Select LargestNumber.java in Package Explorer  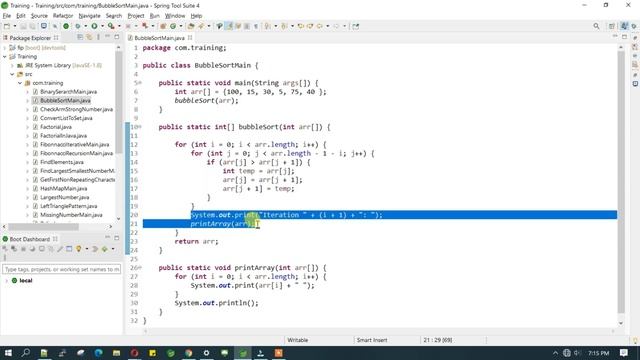click(x=64, y=198)
